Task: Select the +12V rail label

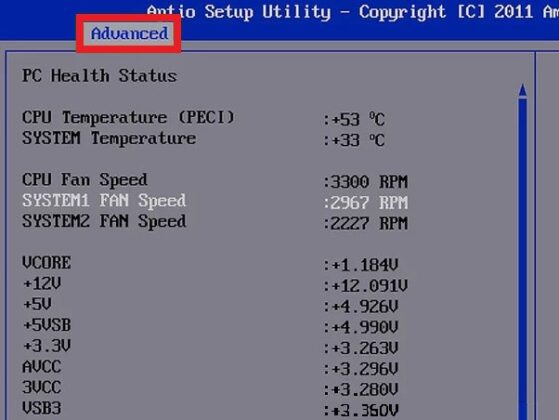Action: pos(42,284)
